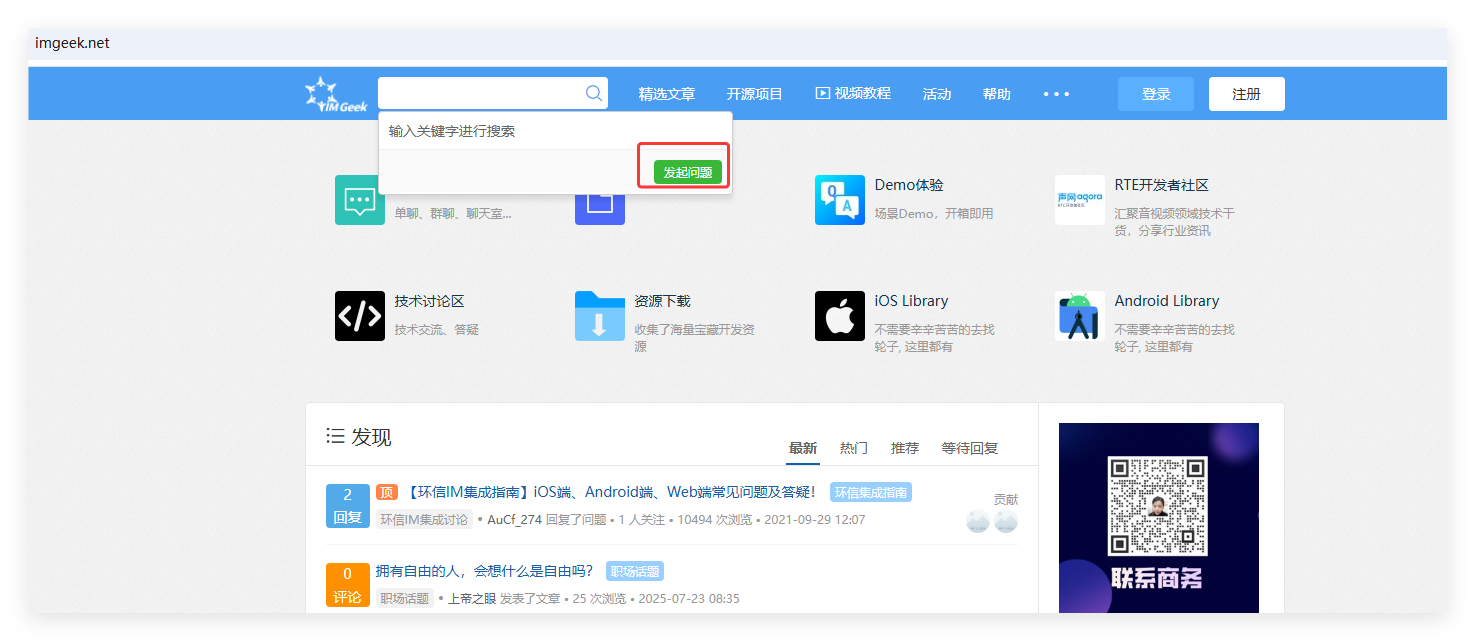Click the magnifying glass search icon
1475x641 pixels.
point(593,93)
